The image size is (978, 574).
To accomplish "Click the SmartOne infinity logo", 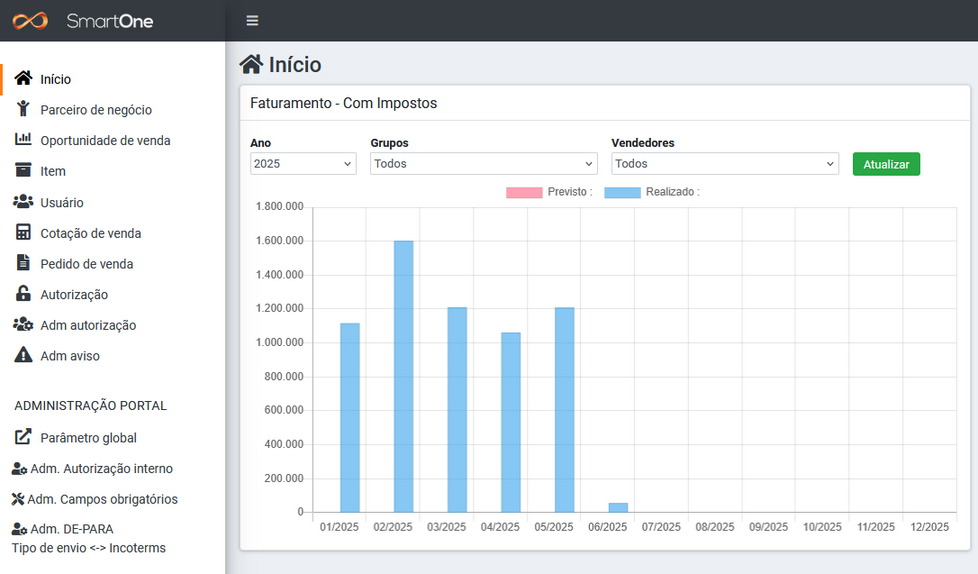I will point(30,21).
